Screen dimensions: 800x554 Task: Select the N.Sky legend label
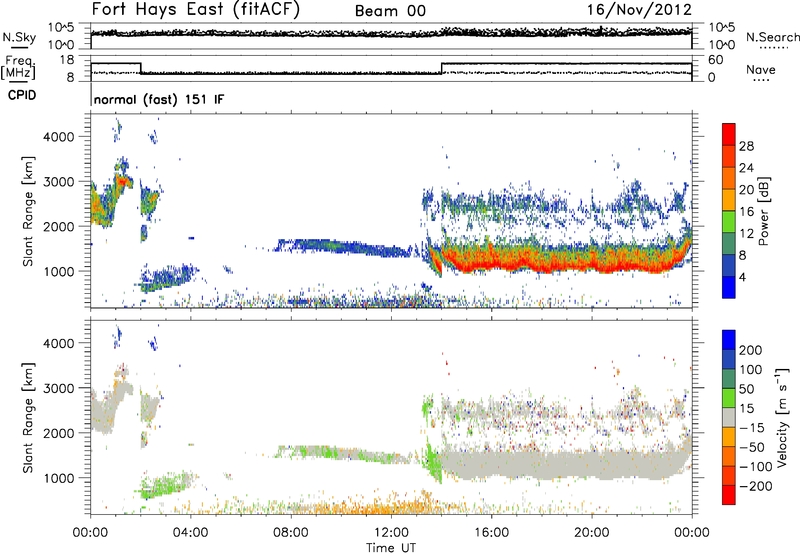[19, 37]
